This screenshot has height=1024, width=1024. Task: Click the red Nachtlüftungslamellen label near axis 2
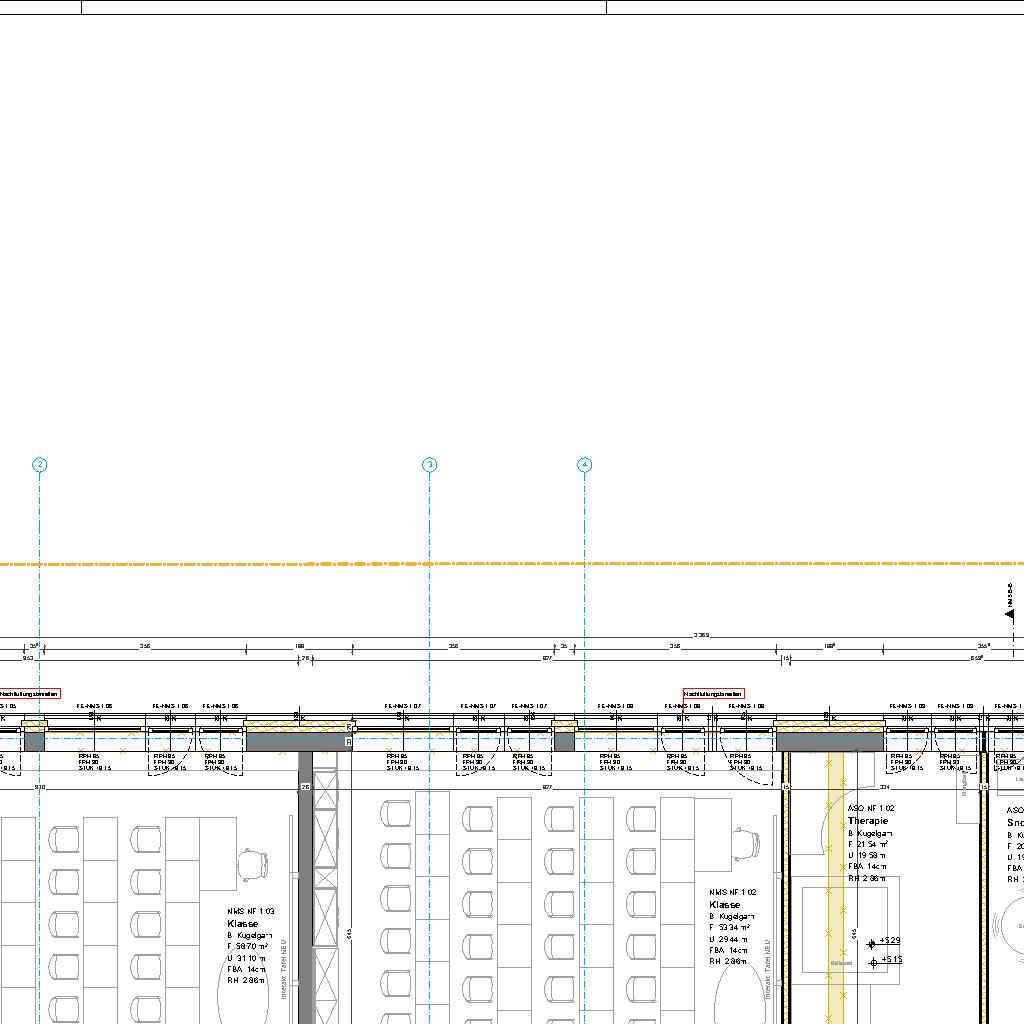coord(30,693)
